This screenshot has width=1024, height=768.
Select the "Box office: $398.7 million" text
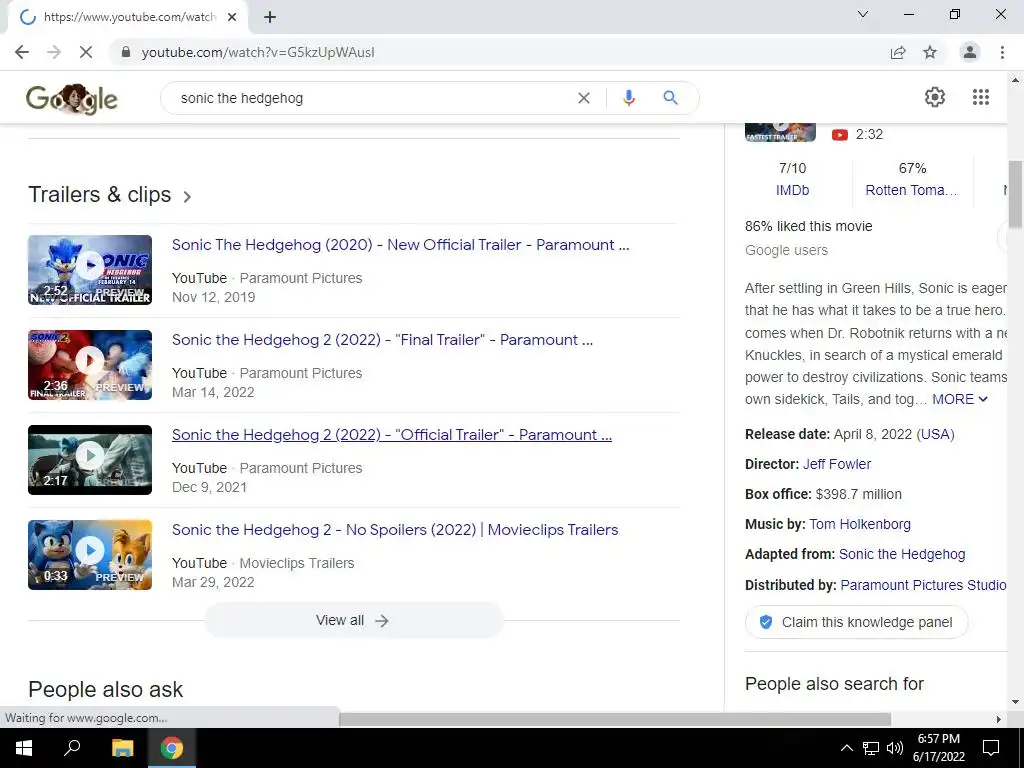point(823,494)
